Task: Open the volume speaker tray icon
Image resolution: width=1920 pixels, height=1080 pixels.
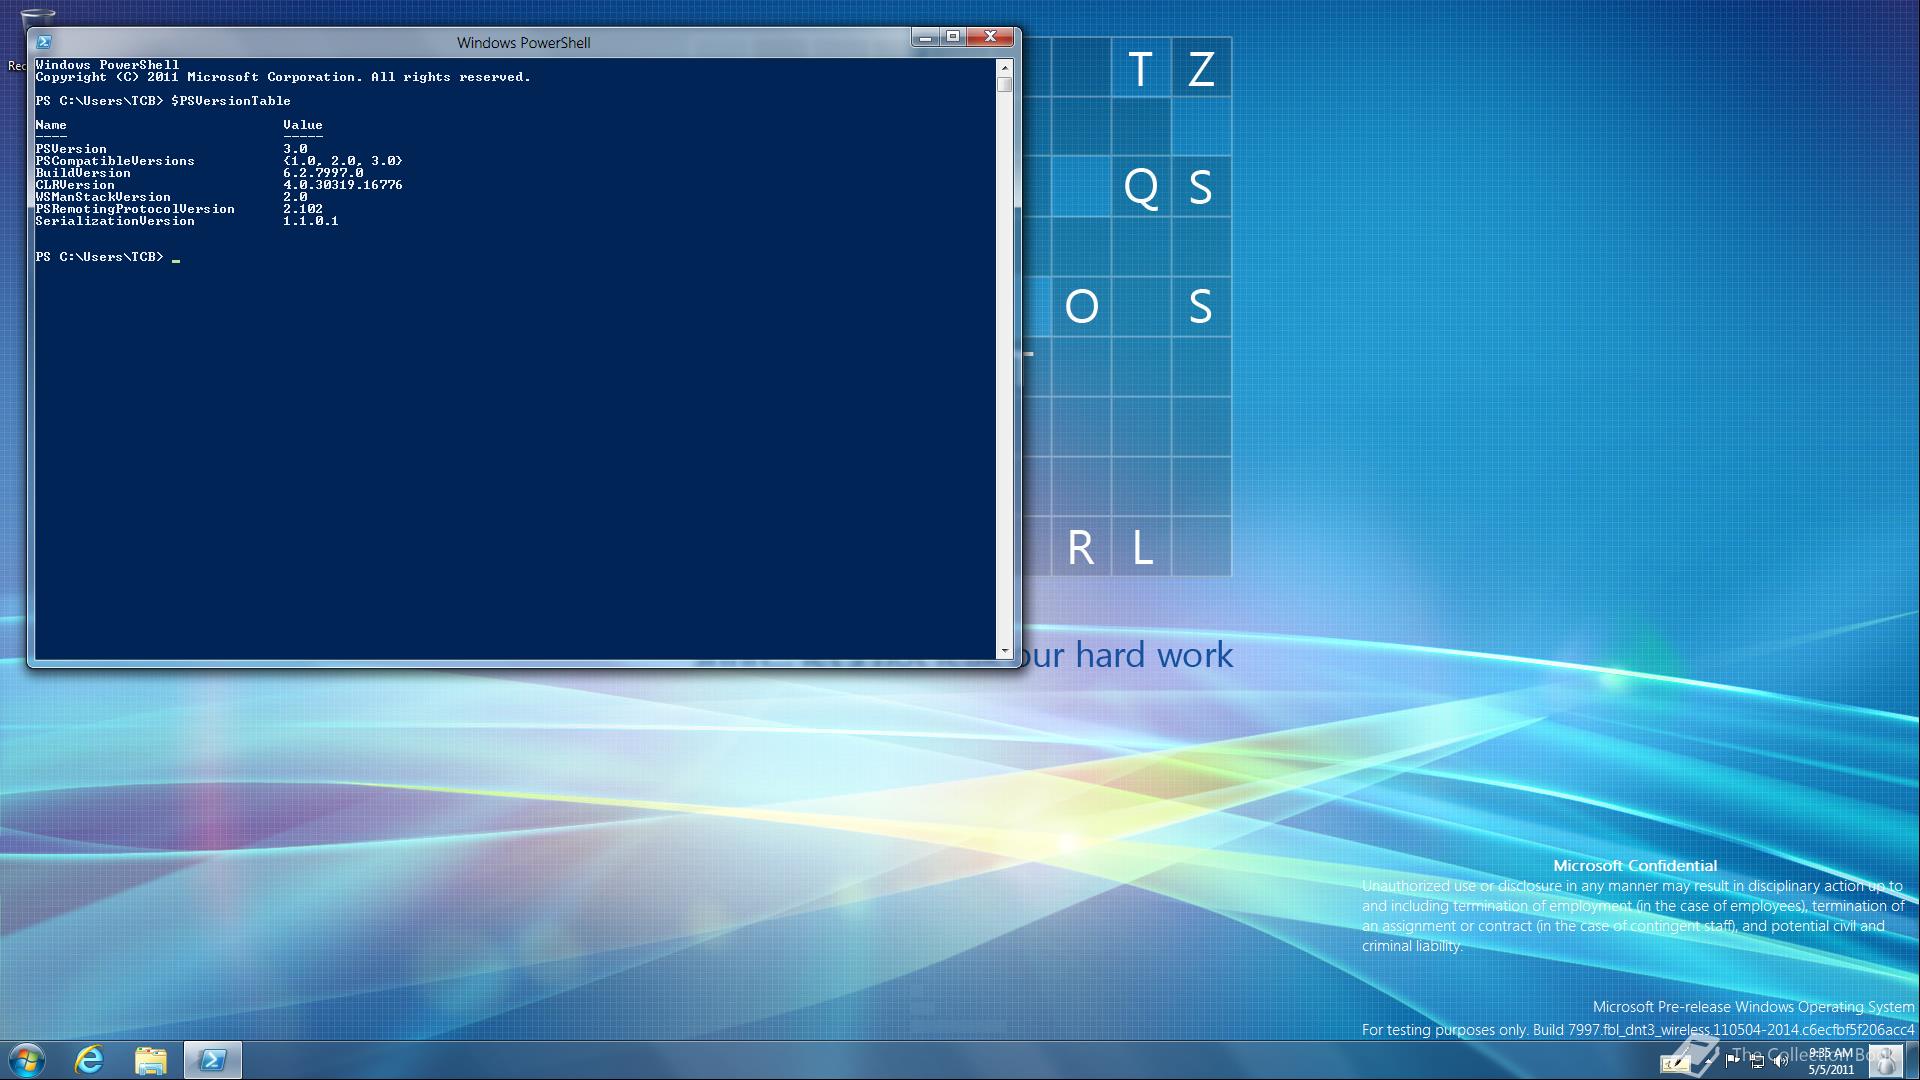Action: coord(1781,1061)
